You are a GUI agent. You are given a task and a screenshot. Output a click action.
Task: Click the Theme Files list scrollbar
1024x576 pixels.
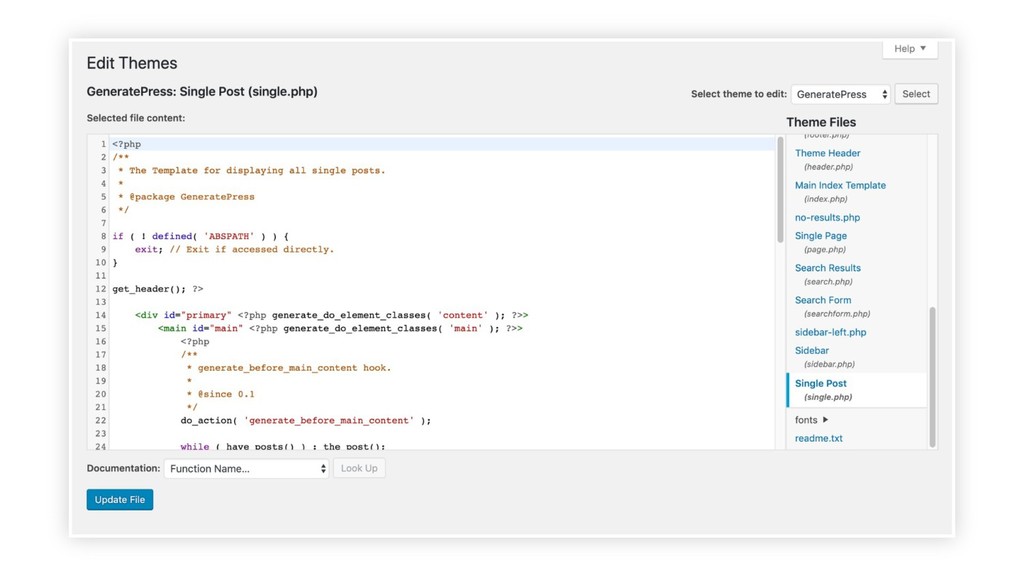(933, 377)
